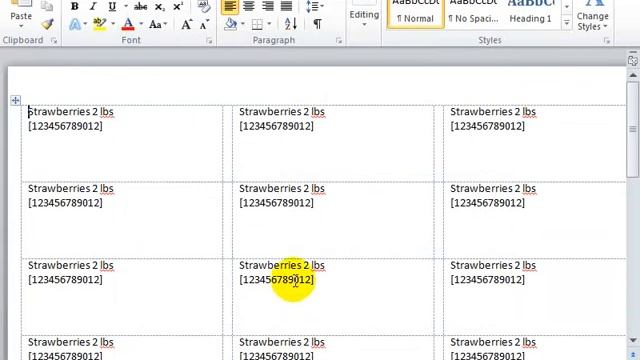This screenshot has height=360, width=640.
Task: Center the text
Action: click(x=249, y=6)
